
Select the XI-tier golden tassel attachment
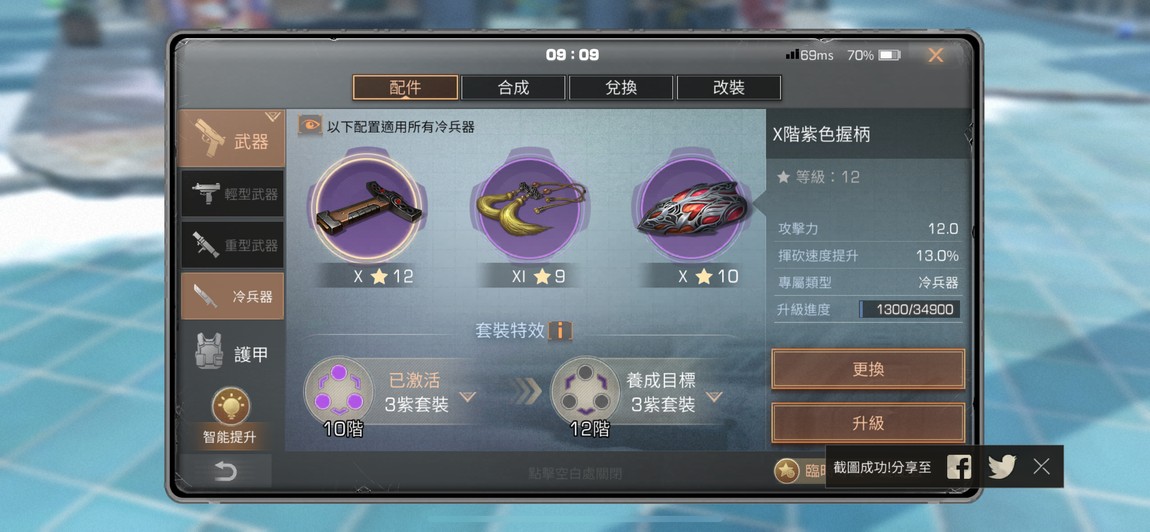tap(530, 207)
